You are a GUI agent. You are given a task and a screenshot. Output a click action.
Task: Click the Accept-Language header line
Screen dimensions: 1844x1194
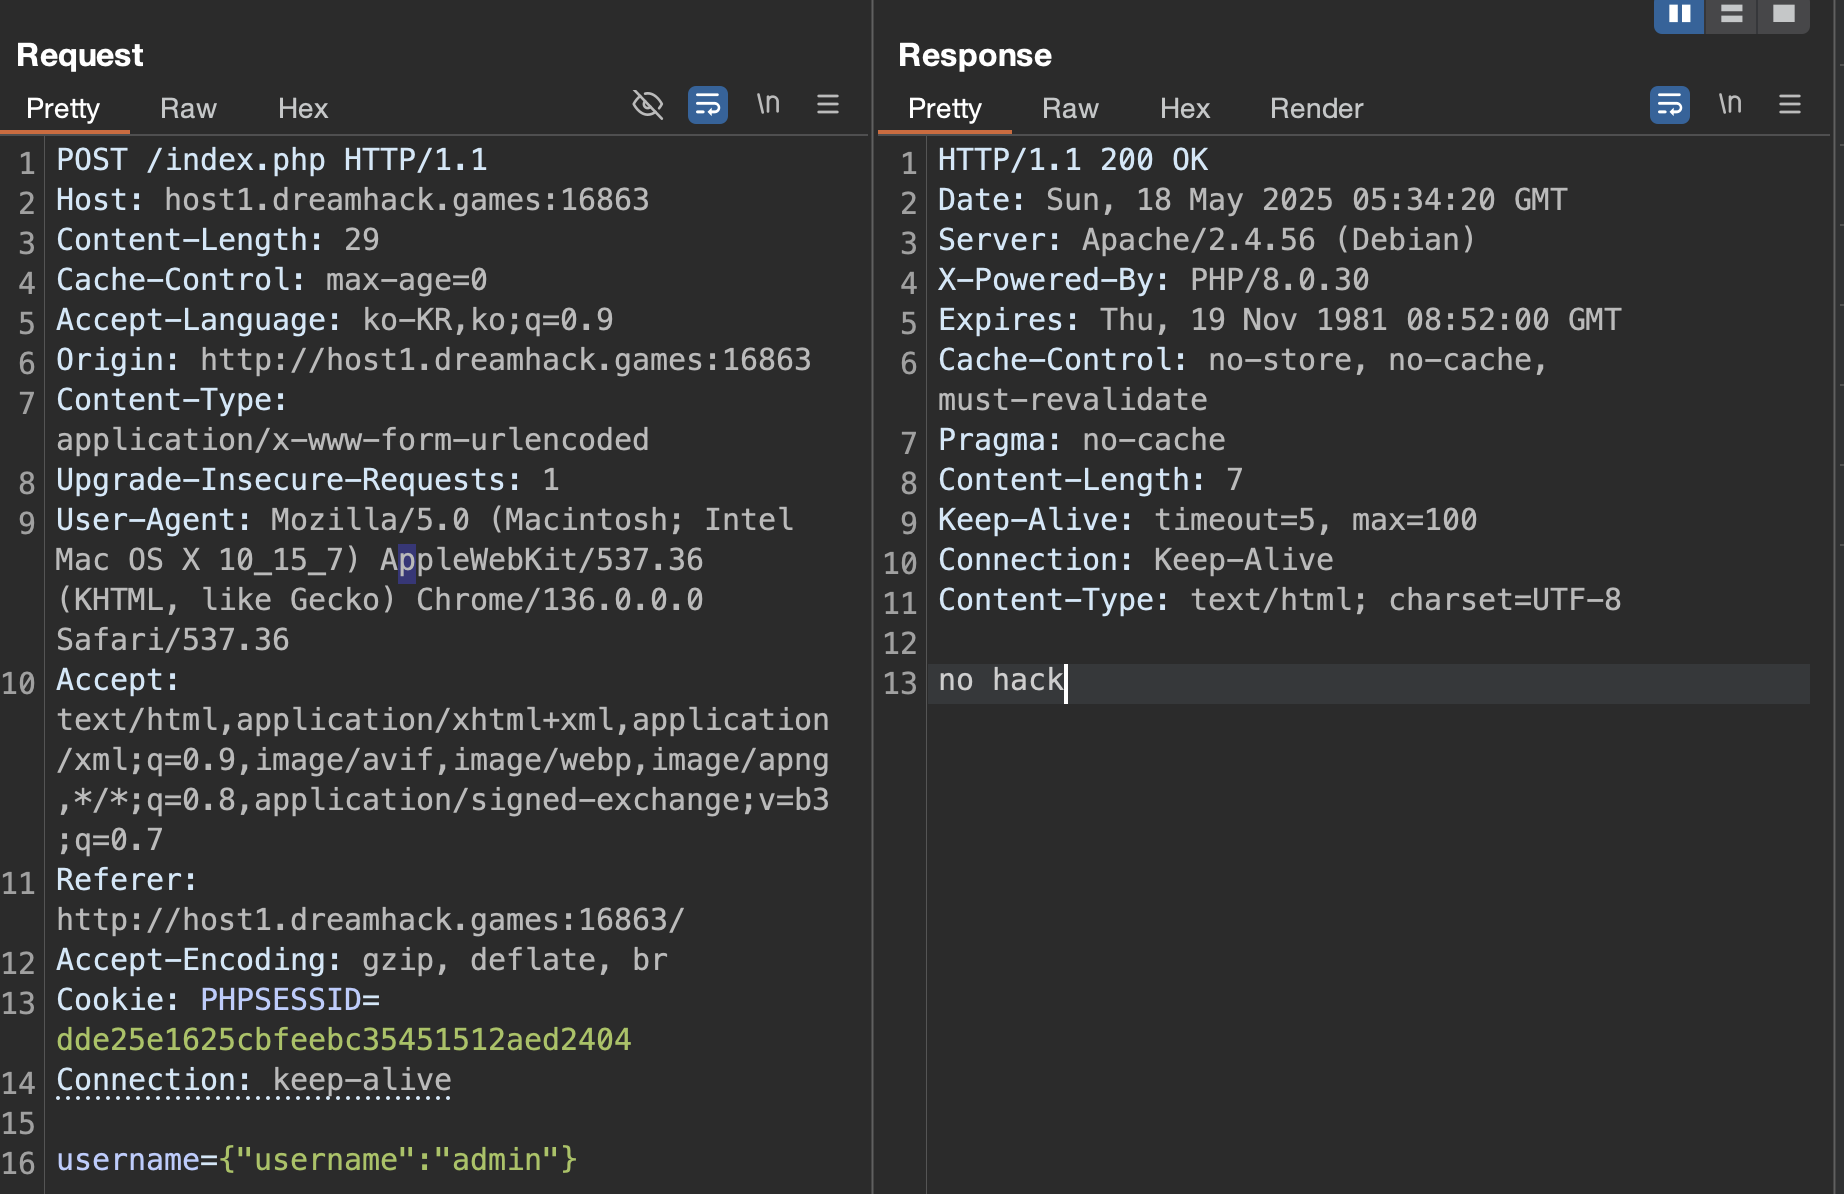335,320
